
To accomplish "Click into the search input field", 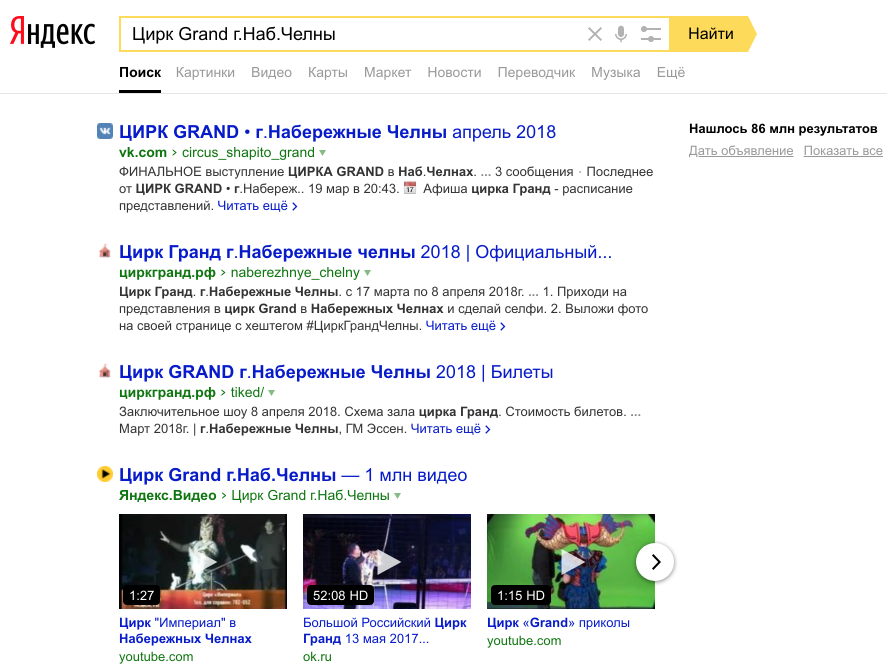I will click(x=350, y=34).
